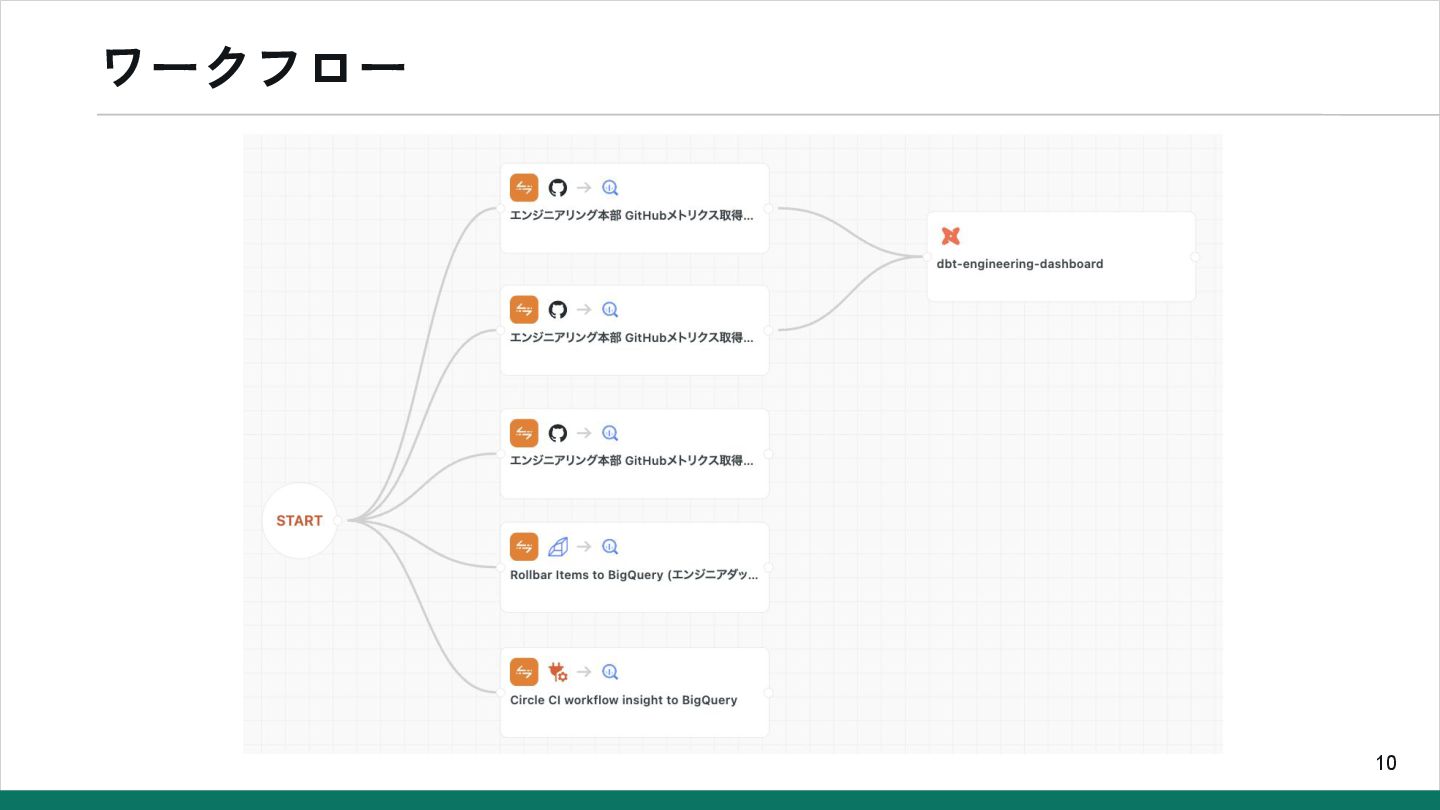Click the slide page number 10
The image size is (1440, 810).
[1386, 763]
